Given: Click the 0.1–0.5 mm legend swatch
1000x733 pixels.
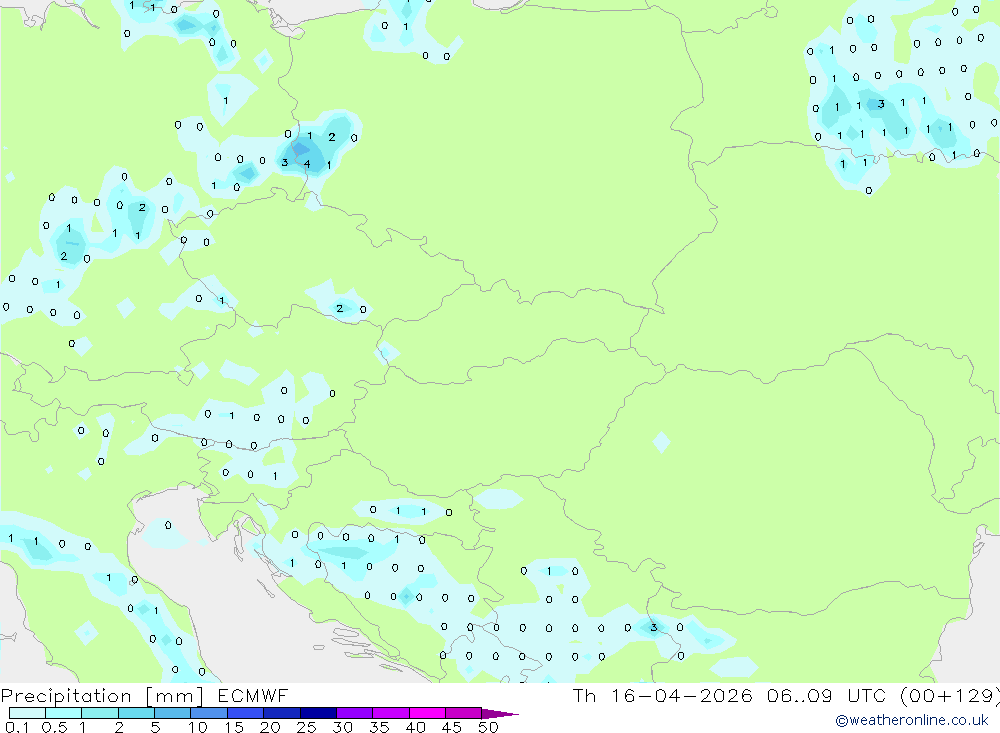Looking at the screenshot, I should coord(27,713).
